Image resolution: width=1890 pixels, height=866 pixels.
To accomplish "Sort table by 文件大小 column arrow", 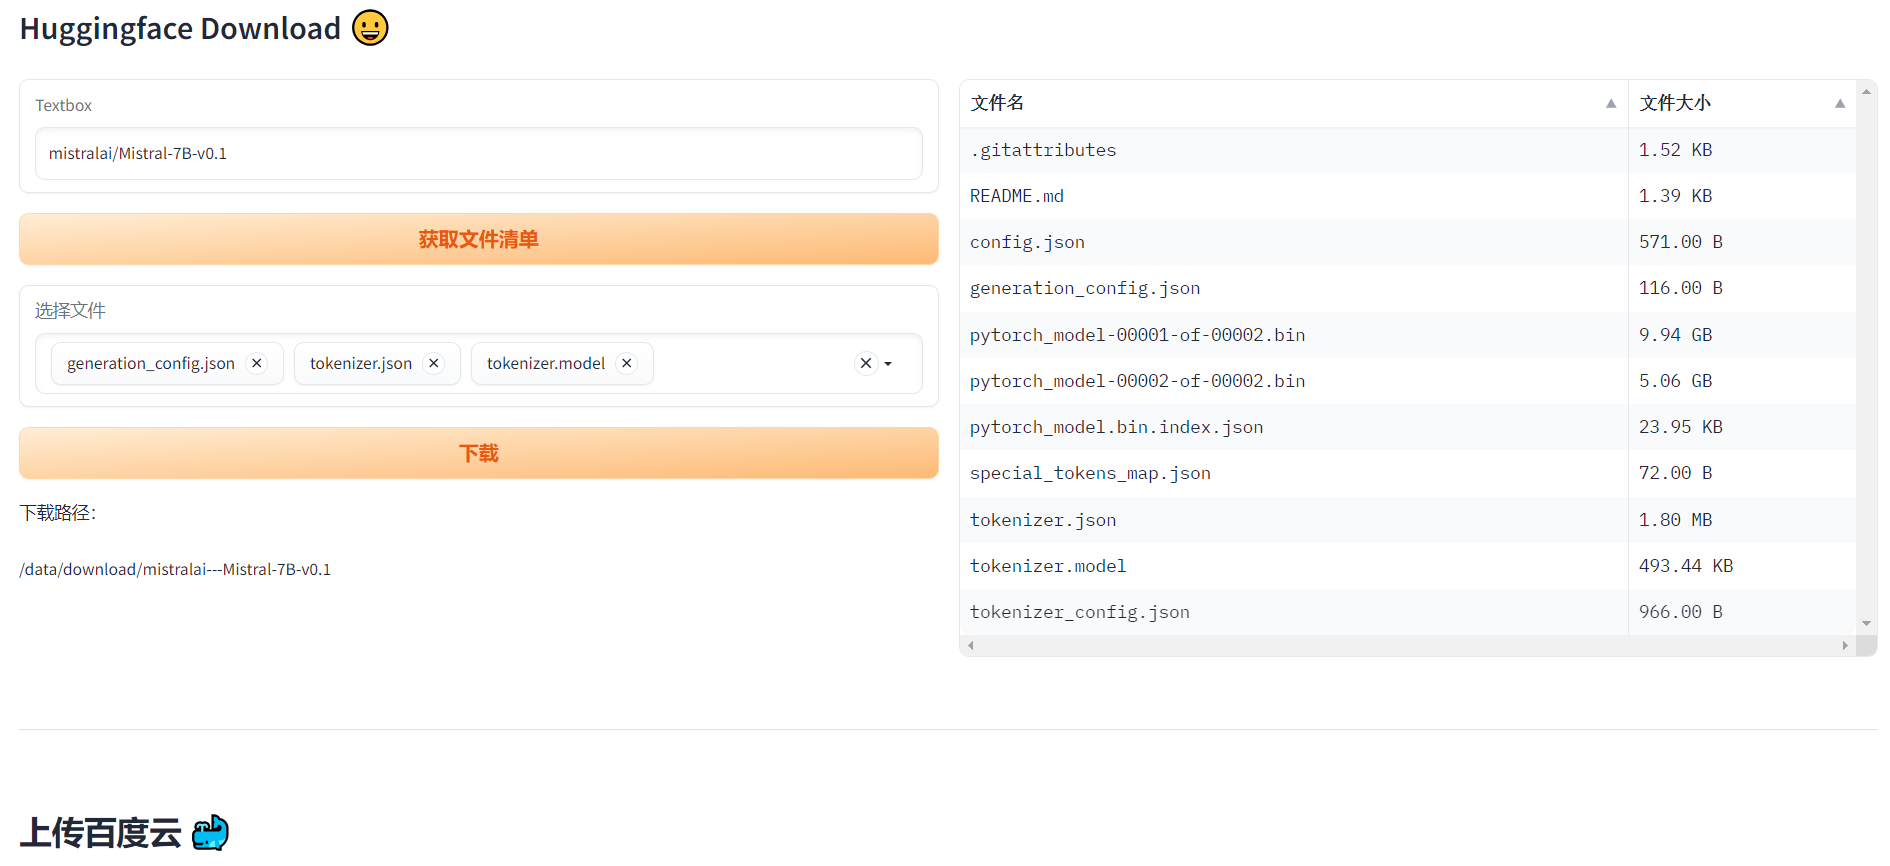I will tap(1840, 103).
